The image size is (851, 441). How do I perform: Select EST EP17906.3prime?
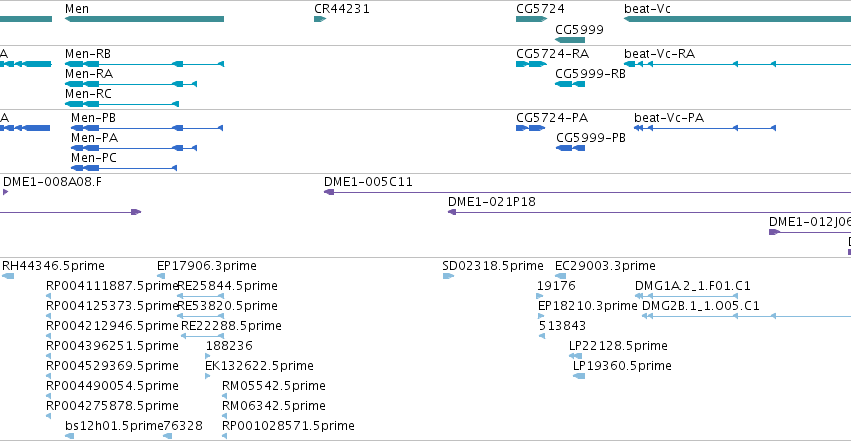click(x=161, y=276)
